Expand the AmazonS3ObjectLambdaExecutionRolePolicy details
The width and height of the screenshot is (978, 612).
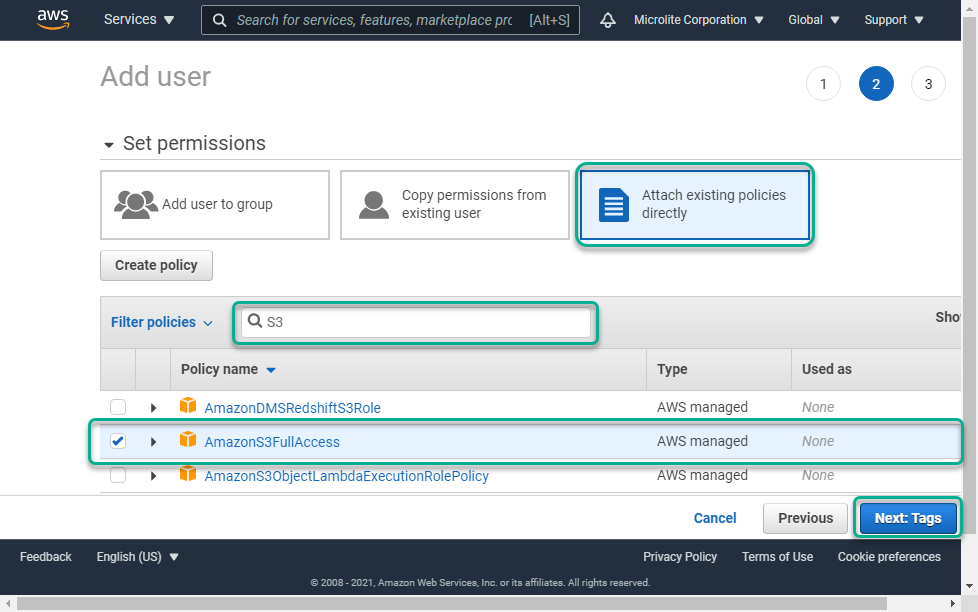153,476
